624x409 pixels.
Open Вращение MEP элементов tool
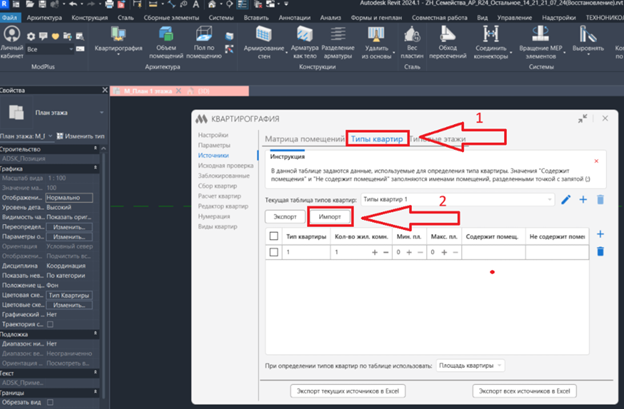tap(540, 42)
